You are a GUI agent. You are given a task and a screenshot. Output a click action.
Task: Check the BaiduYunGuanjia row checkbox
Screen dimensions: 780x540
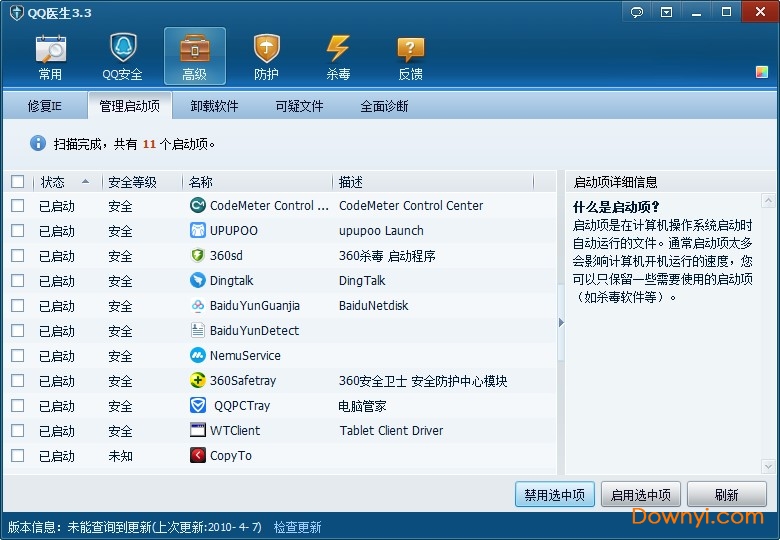click(17, 305)
